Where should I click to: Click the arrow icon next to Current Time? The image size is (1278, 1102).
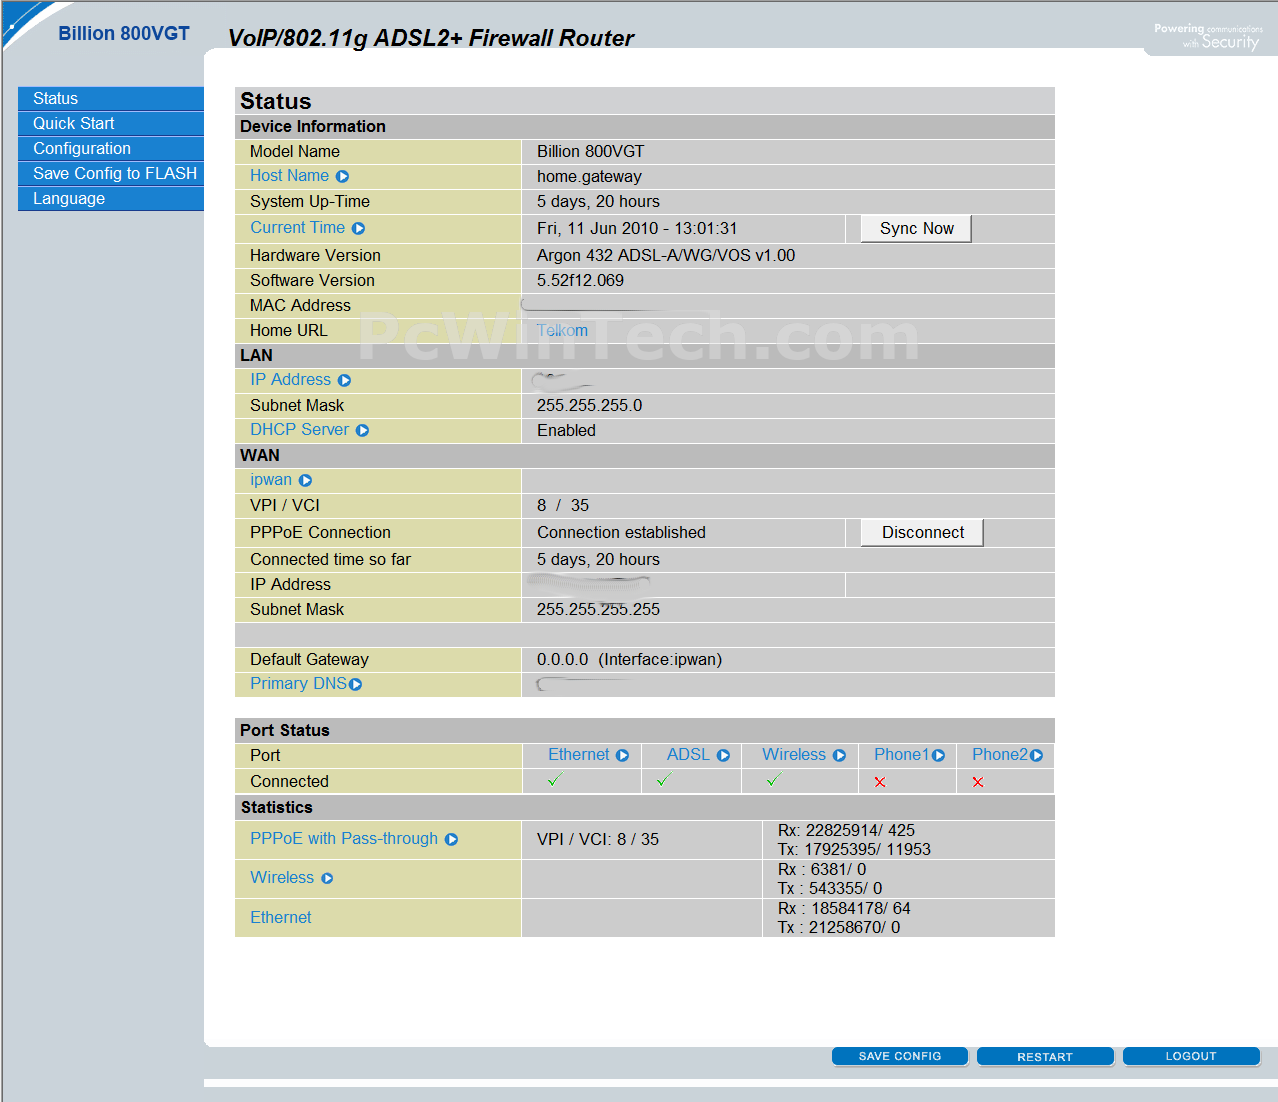(358, 229)
